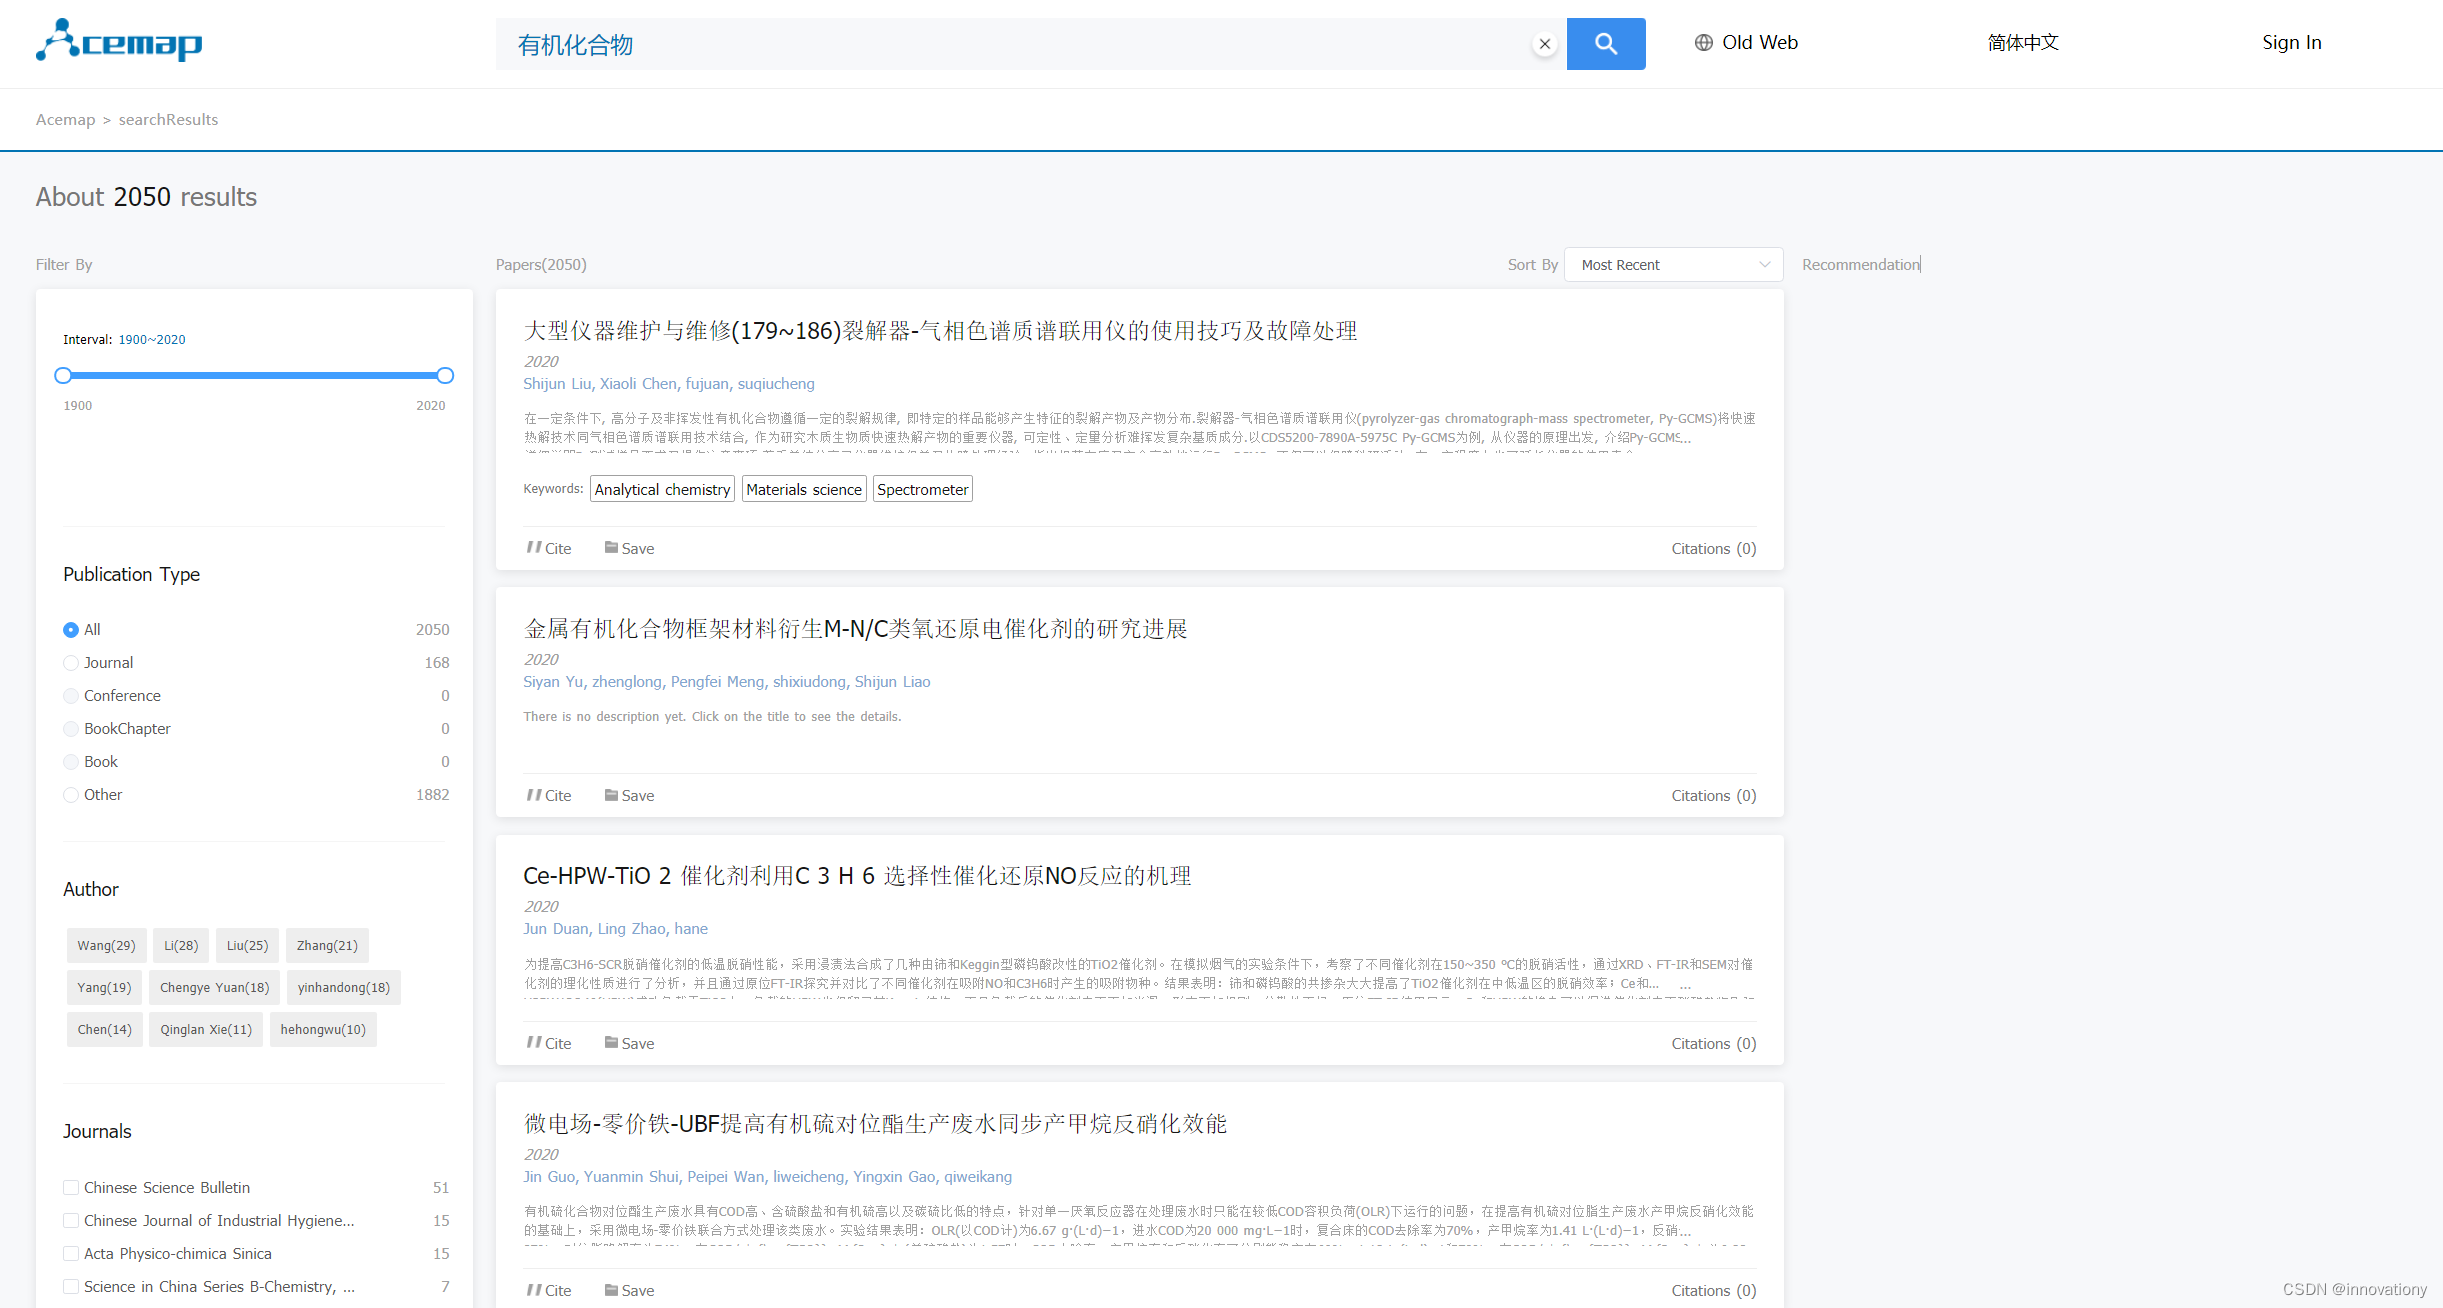
Task: Switch language to 简体中文
Action: click(2023, 43)
